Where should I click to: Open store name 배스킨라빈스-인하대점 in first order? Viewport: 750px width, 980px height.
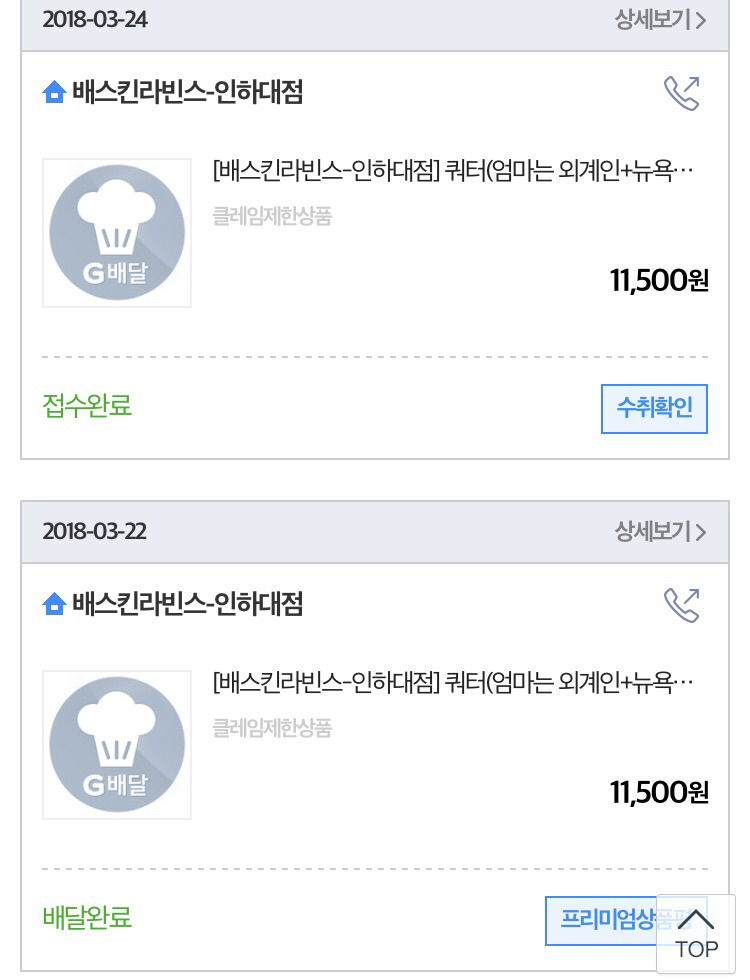188,92
